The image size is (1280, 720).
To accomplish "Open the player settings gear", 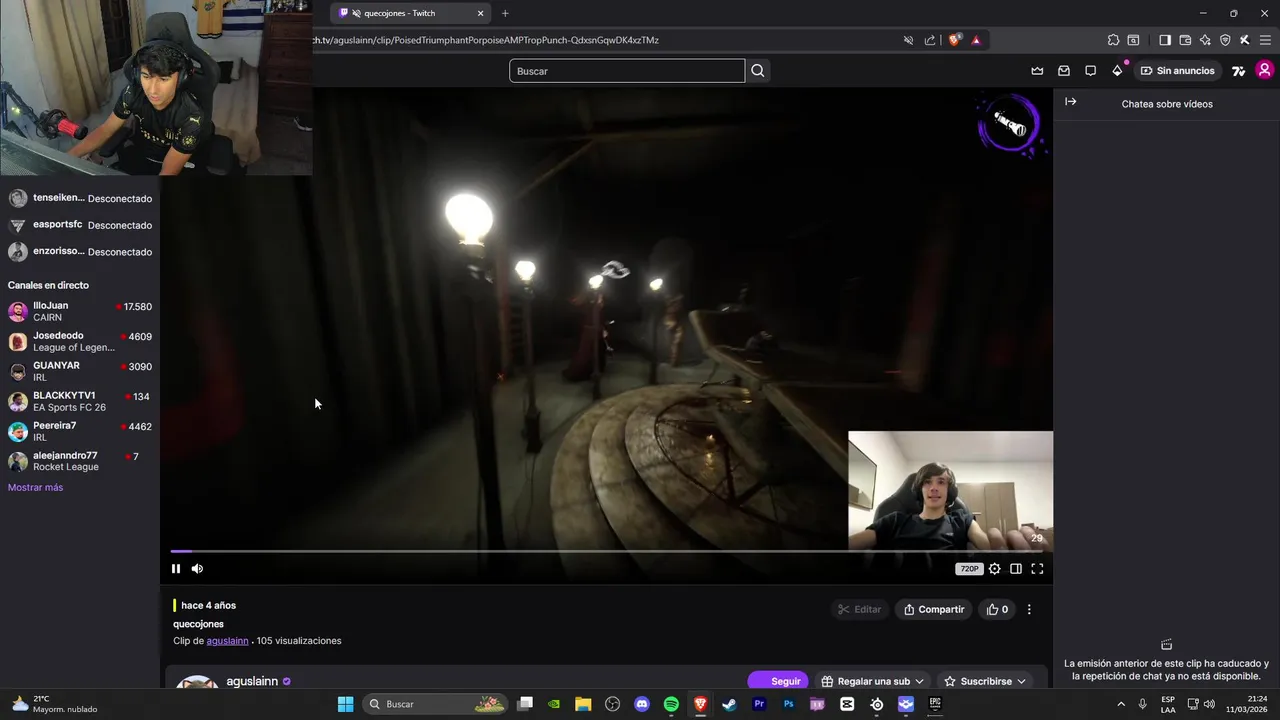I will [994, 569].
